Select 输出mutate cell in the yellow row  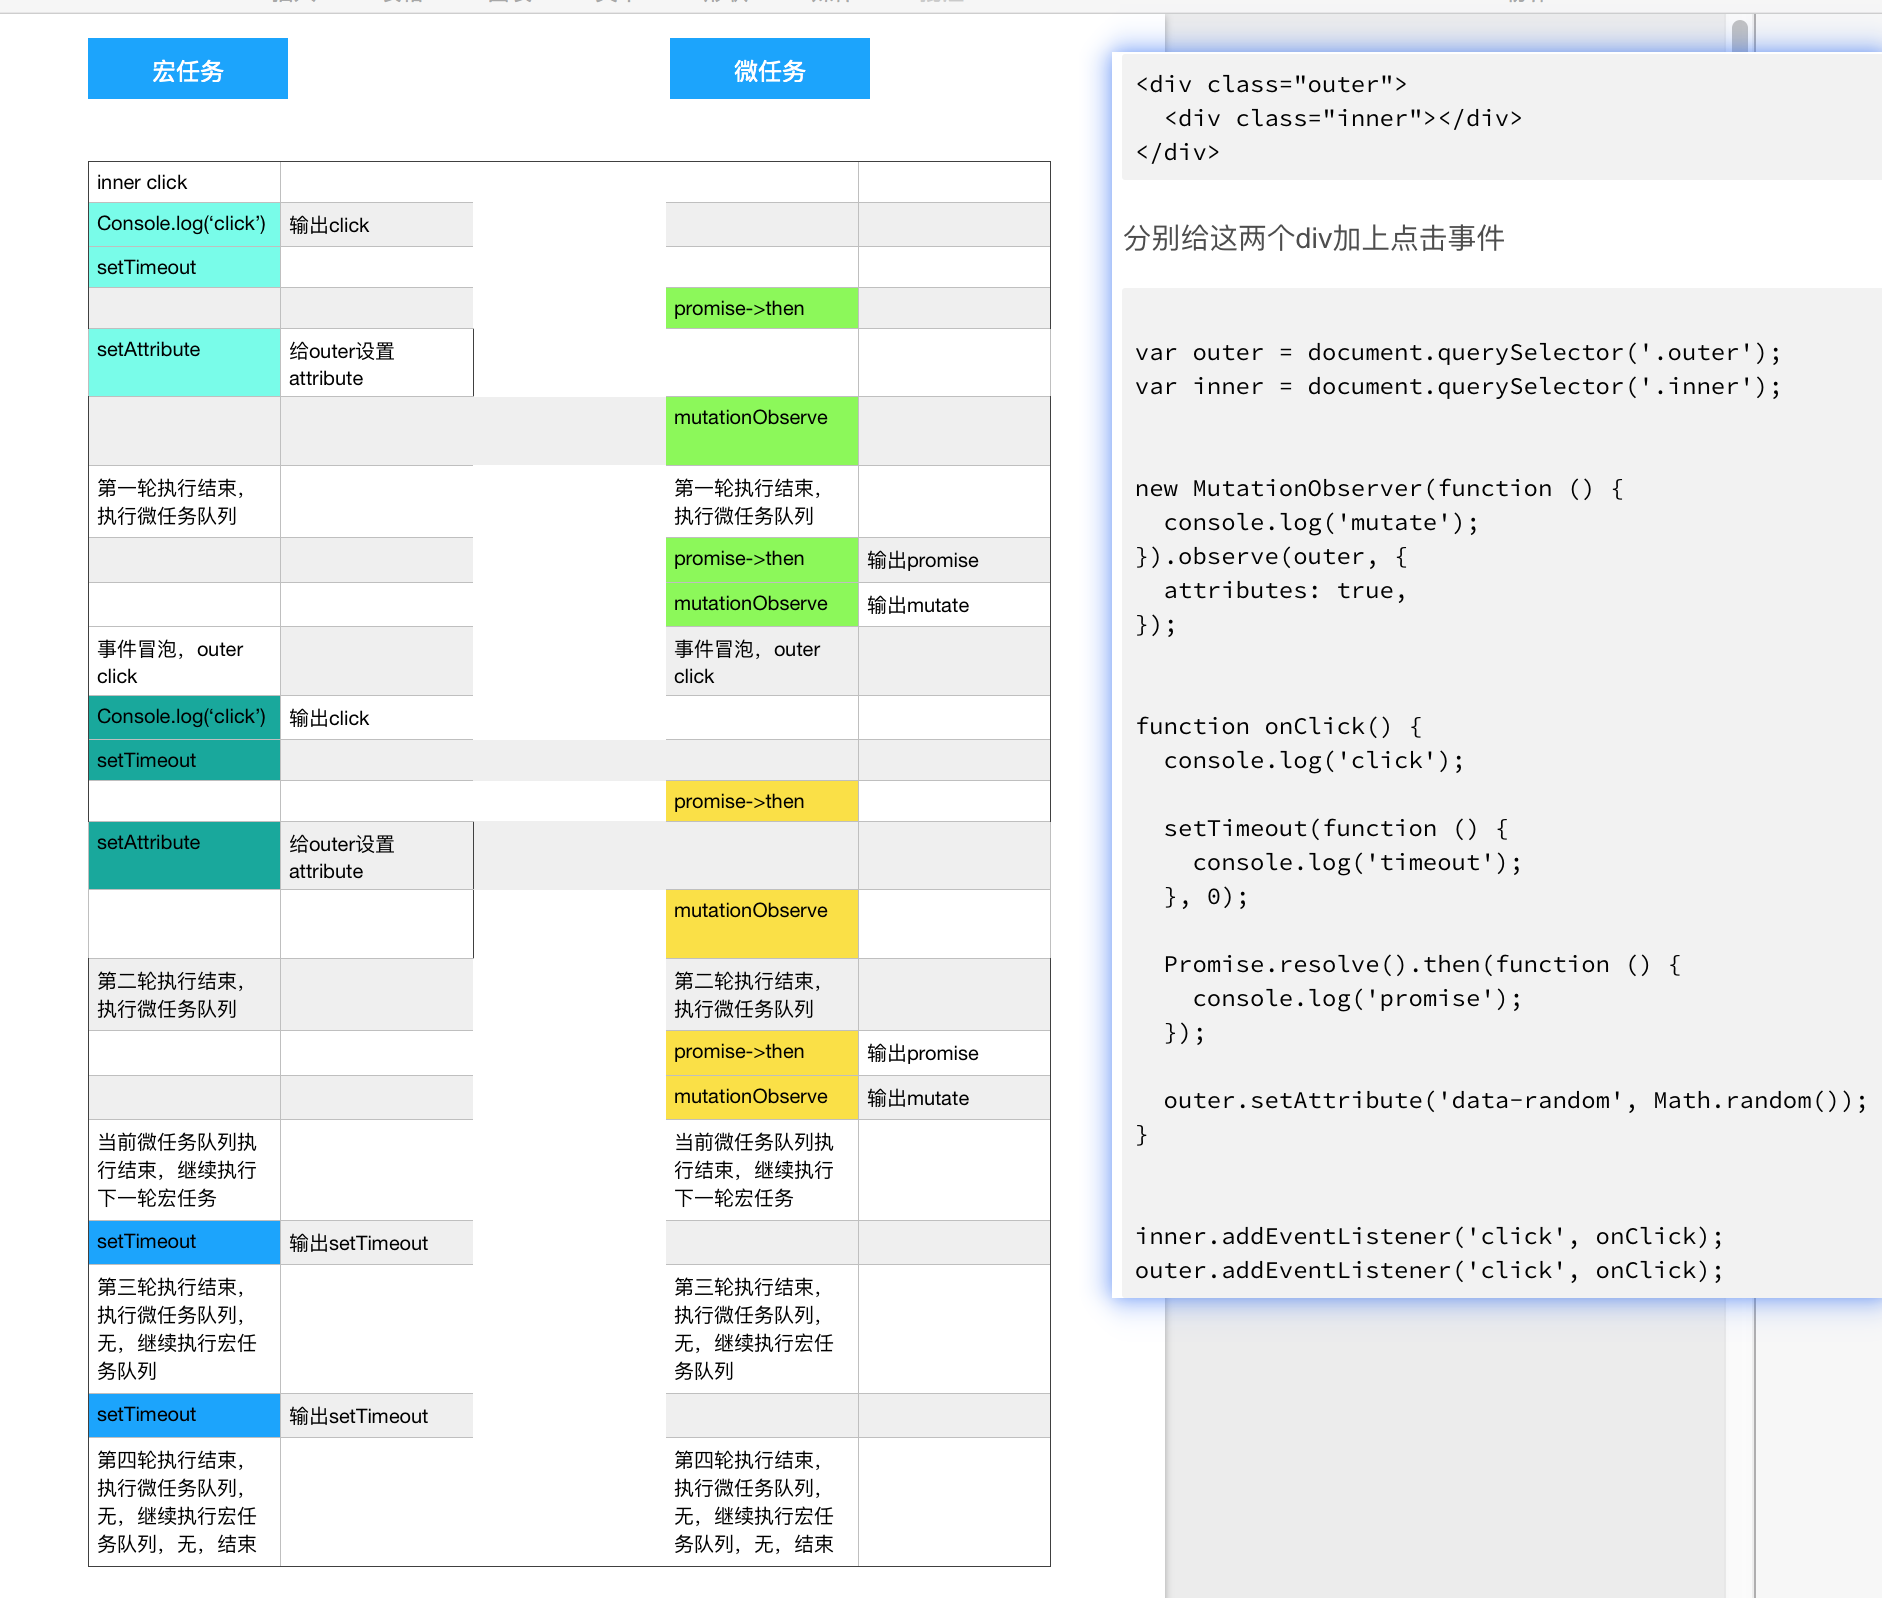954,1097
